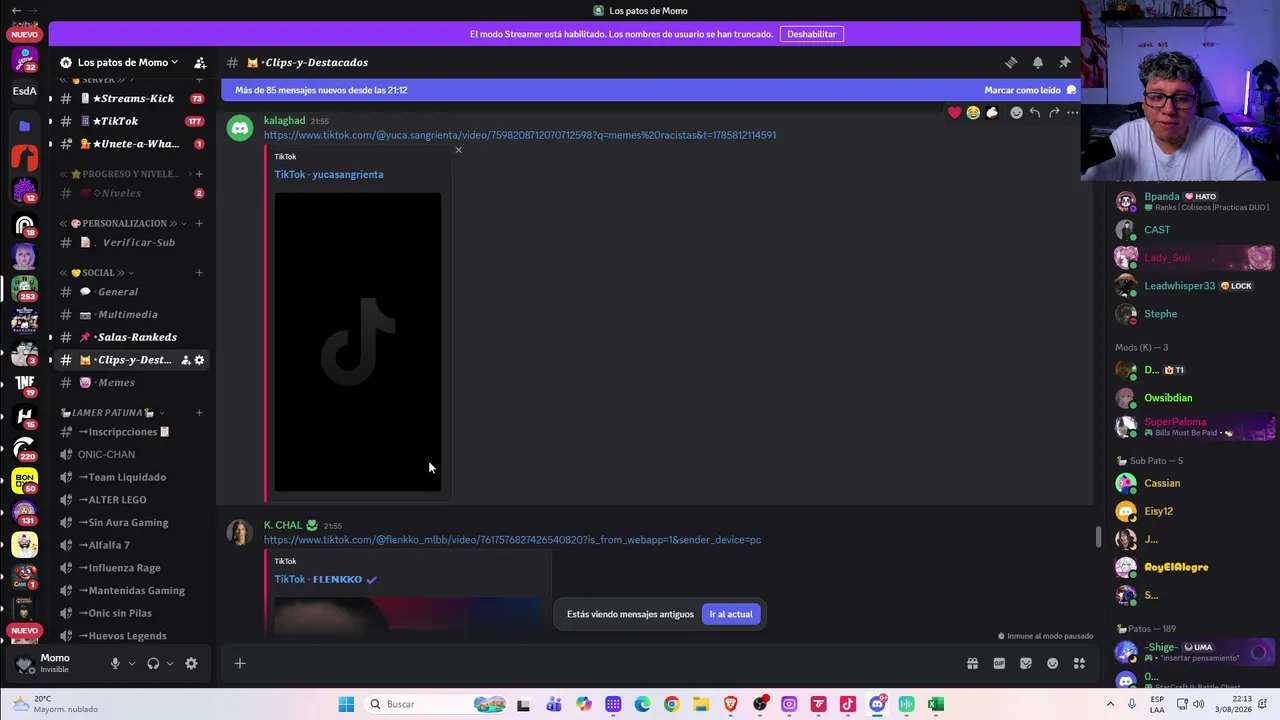React with the red heart emoji

[x=955, y=113]
